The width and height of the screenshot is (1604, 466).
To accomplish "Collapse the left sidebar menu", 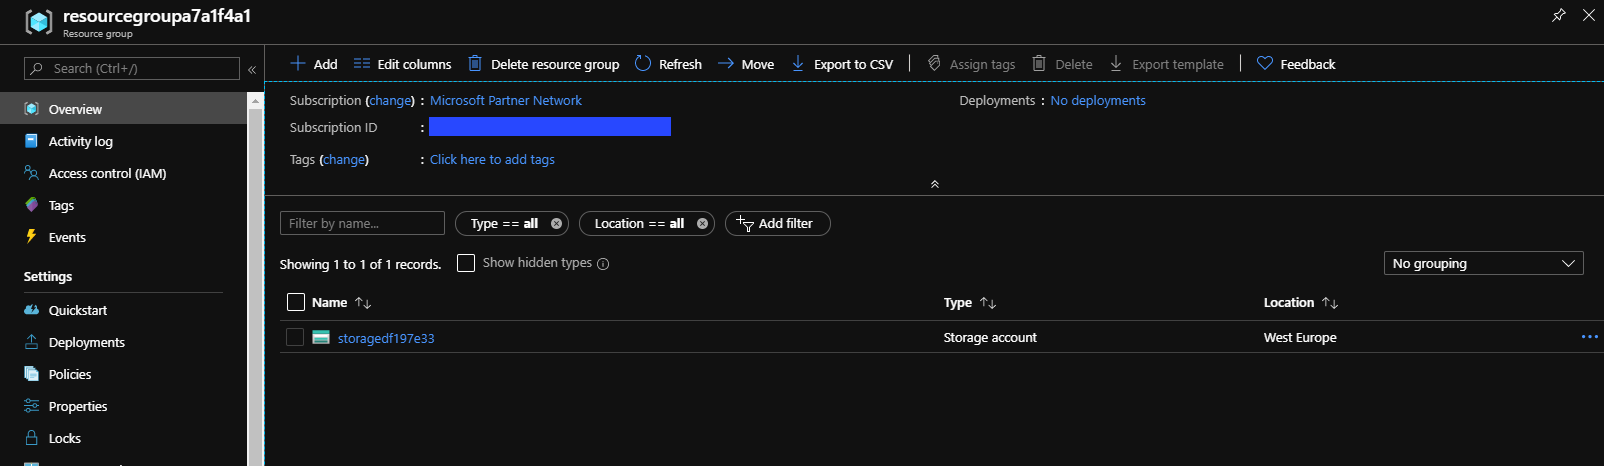I will point(252,69).
